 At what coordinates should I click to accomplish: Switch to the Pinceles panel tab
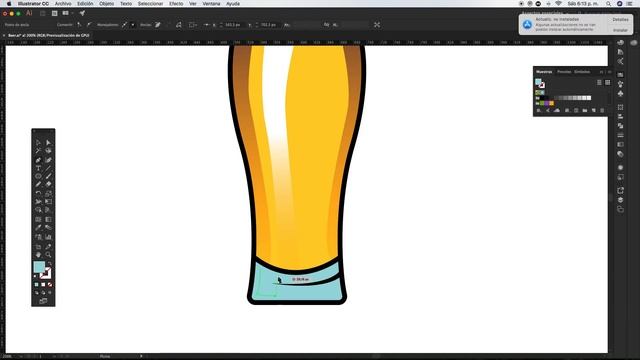tap(564, 72)
